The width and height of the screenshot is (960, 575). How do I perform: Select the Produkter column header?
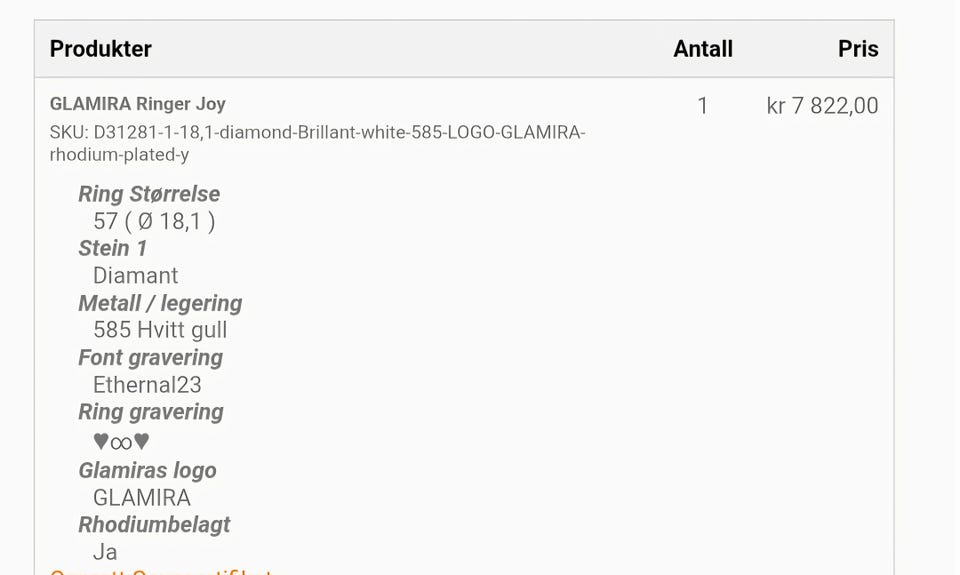[x=101, y=49]
